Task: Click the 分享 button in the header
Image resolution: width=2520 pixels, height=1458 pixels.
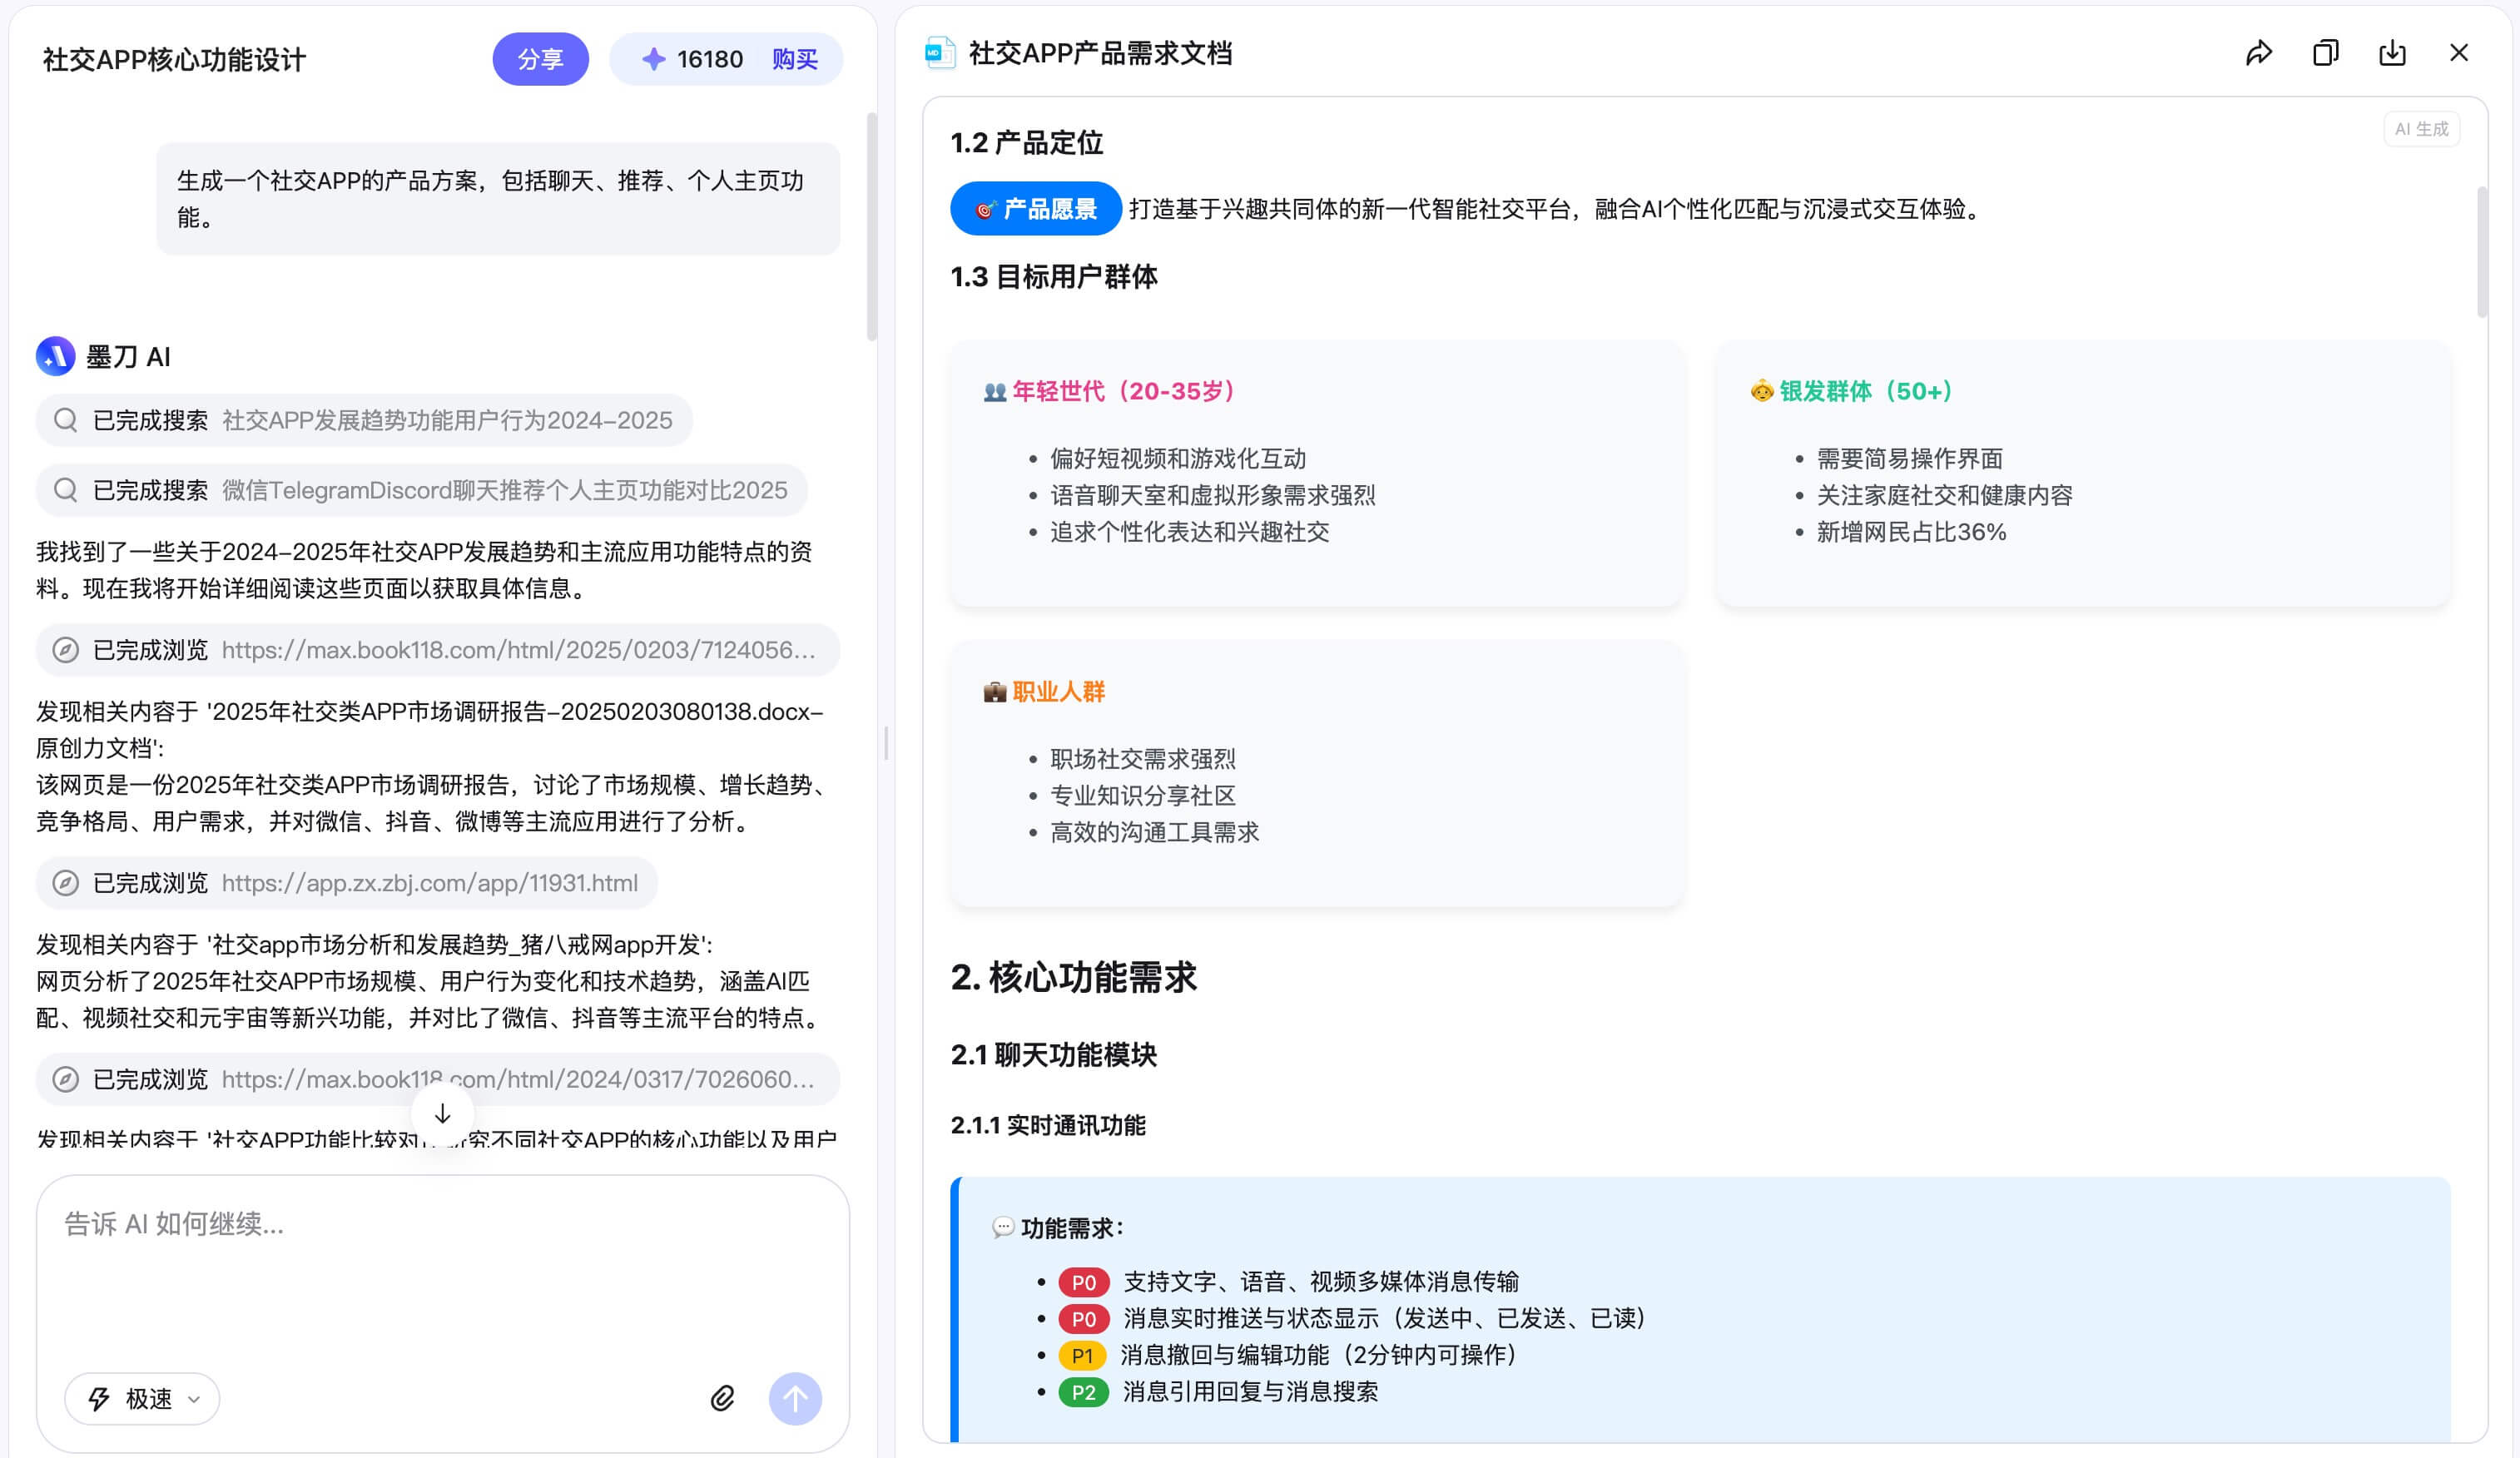Action: tap(540, 59)
